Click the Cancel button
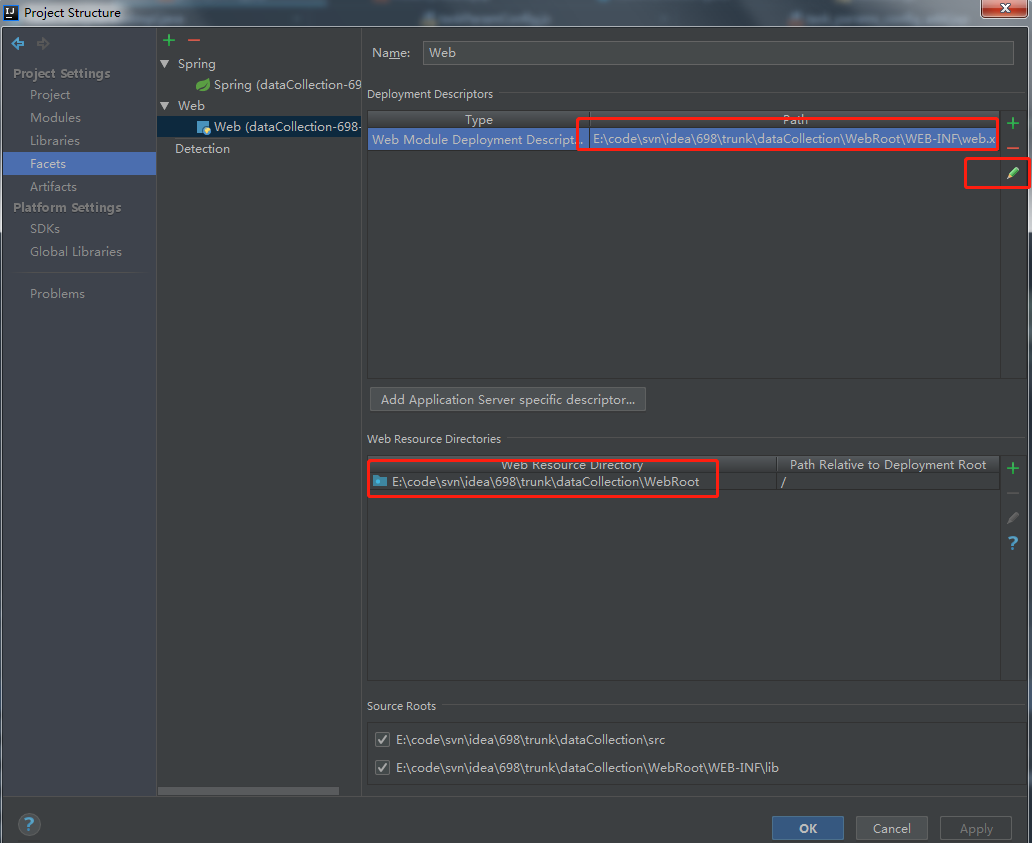1032x843 pixels. pos(892,829)
